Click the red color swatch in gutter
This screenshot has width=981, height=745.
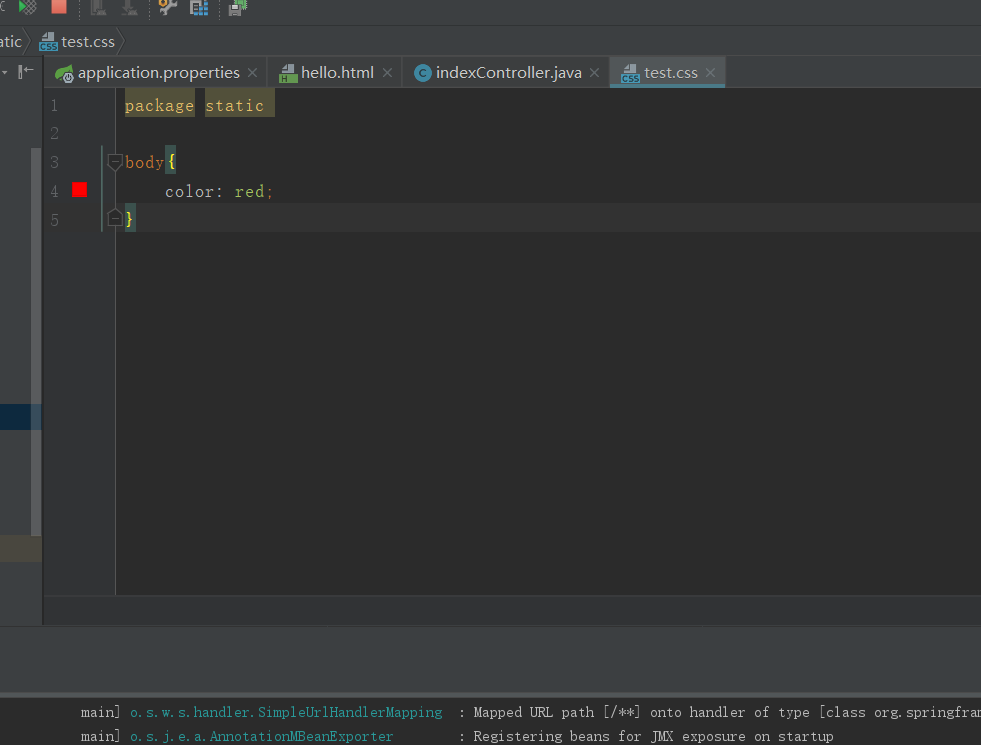pyautogui.click(x=79, y=190)
